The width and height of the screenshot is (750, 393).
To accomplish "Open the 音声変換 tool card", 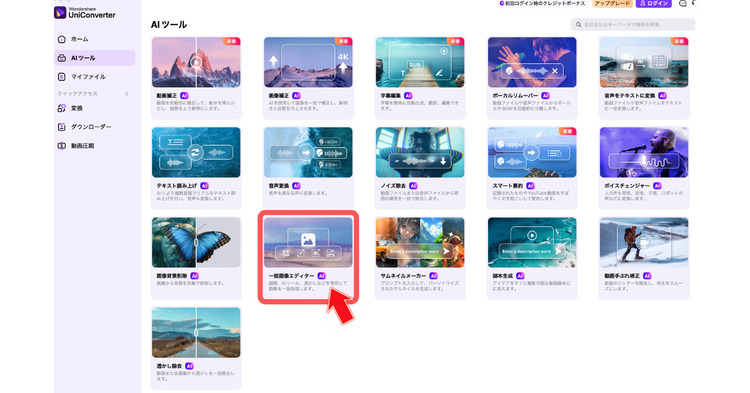I will (308, 167).
